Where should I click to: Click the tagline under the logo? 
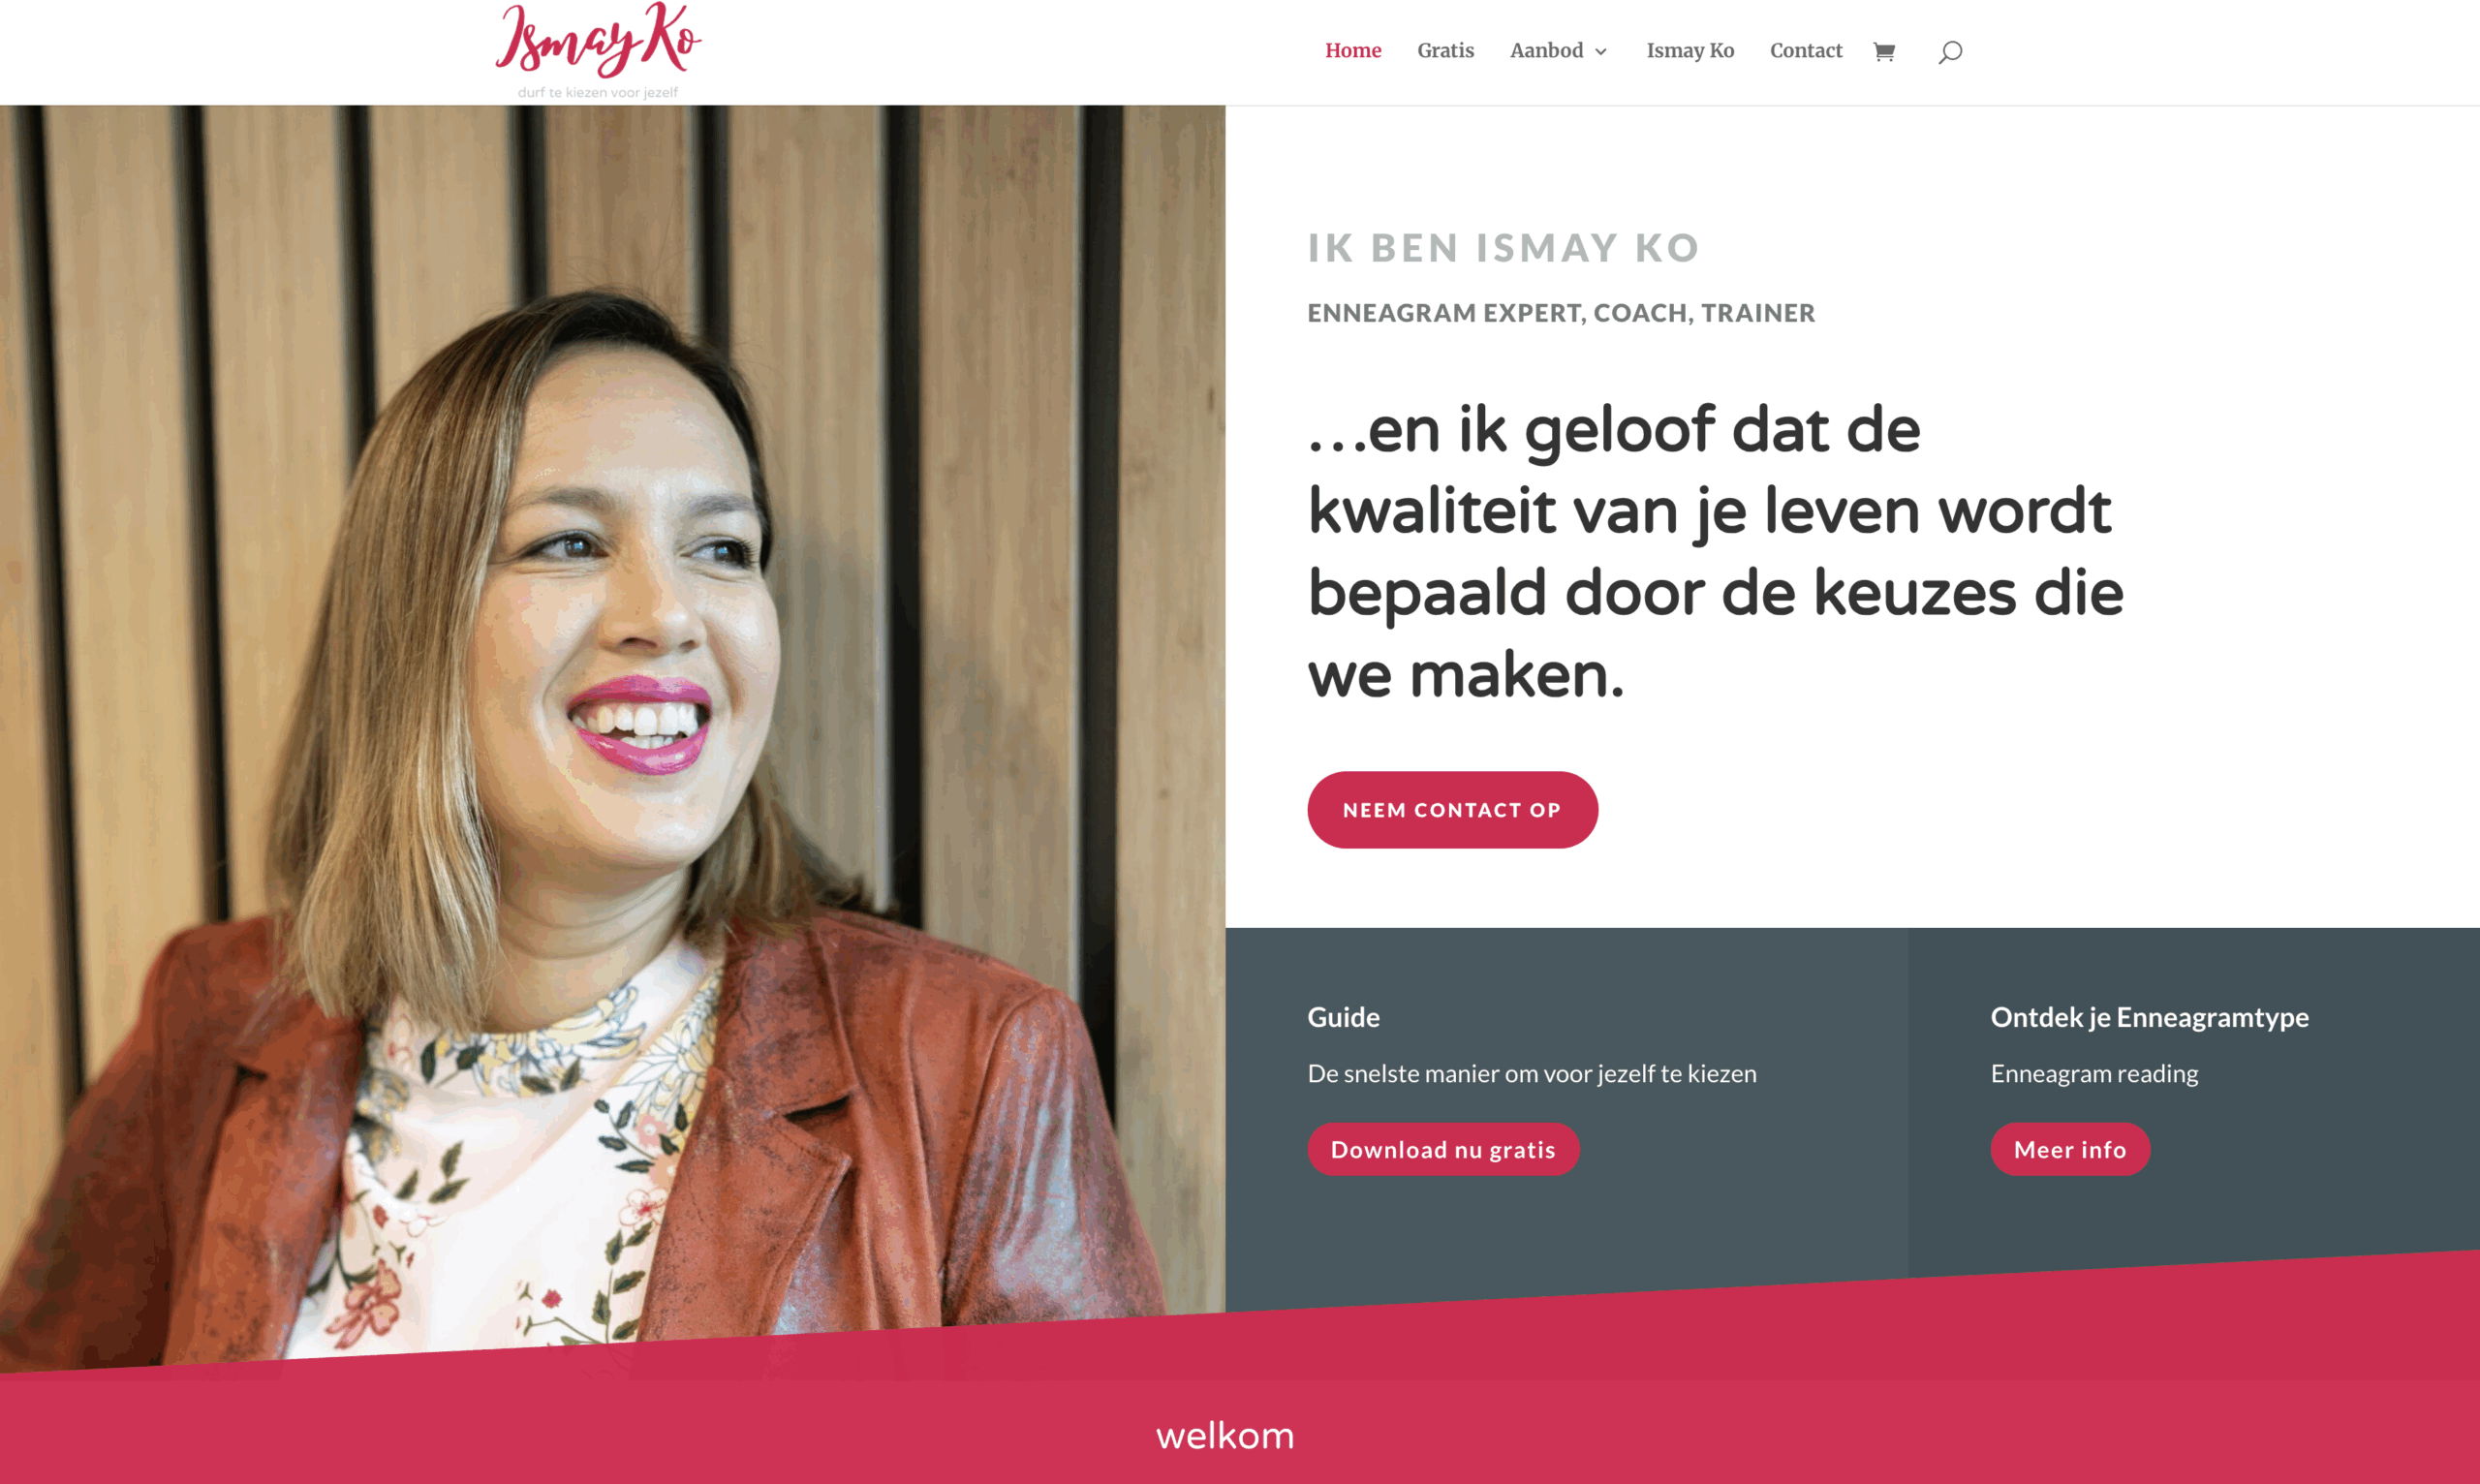pyautogui.click(x=598, y=92)
